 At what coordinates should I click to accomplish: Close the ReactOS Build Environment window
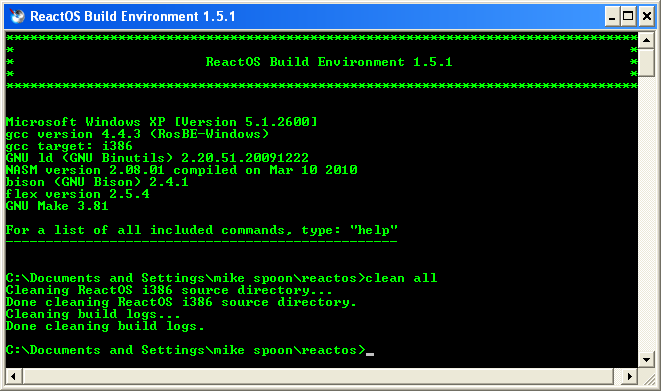[x=647, y=16]
